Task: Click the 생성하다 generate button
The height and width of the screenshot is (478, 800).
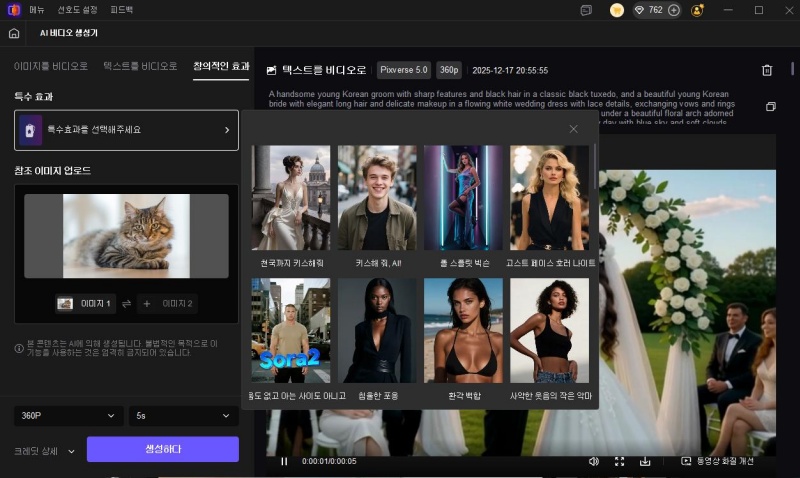Action: tap(162, 449)
